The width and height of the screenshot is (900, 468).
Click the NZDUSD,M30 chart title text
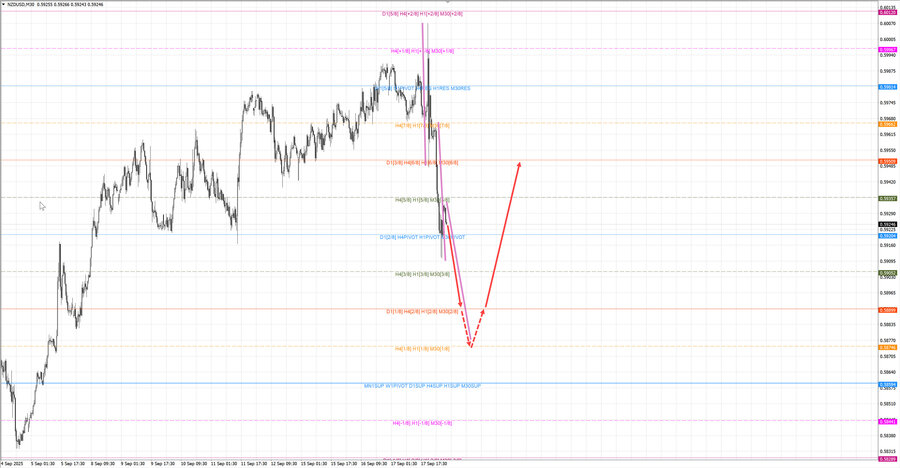tap(20, 4)
